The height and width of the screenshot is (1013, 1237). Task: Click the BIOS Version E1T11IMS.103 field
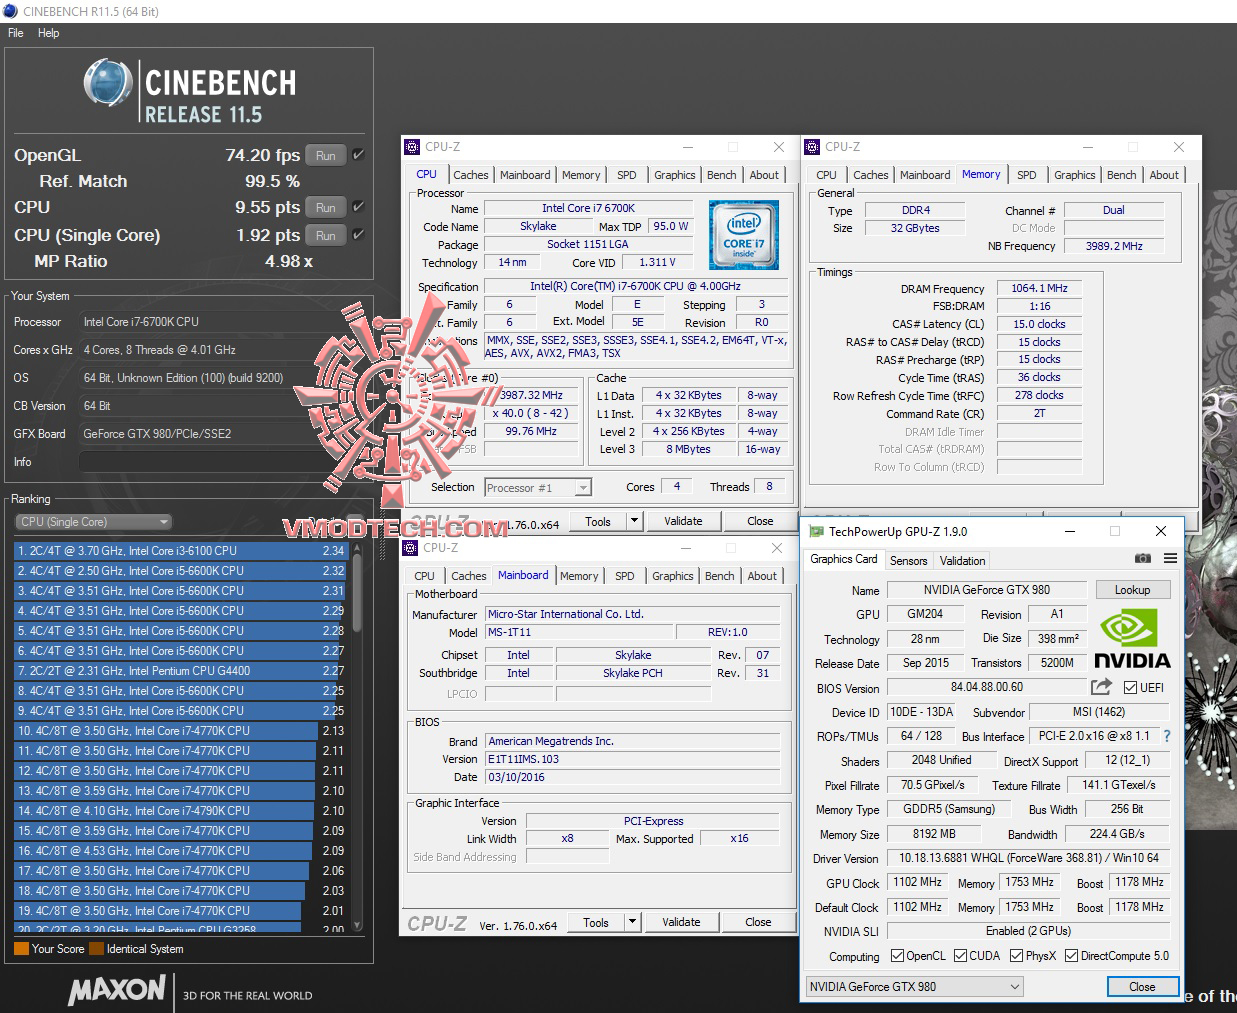click(x=633, y=759)
